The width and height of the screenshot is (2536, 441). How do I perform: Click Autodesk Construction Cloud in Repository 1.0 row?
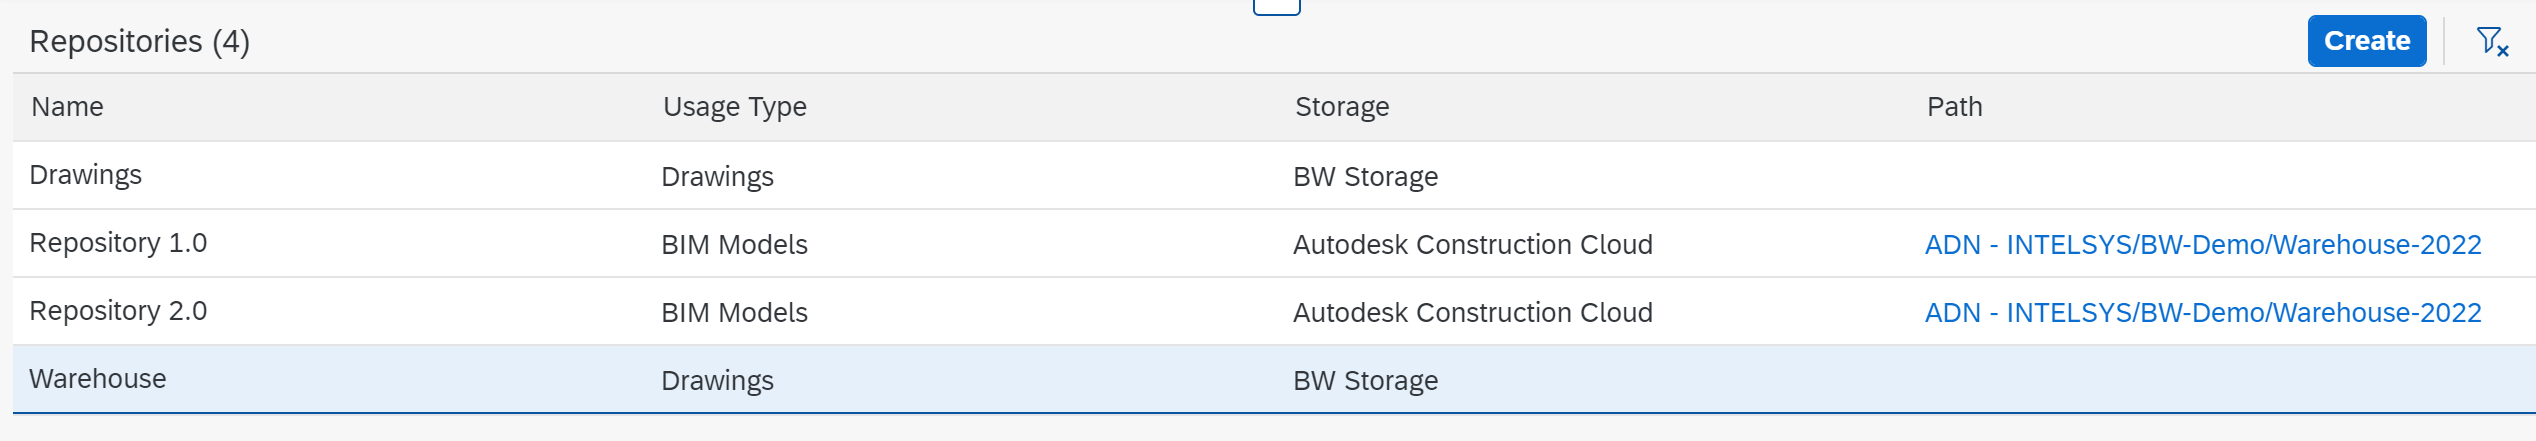(x=1472, y=245)
